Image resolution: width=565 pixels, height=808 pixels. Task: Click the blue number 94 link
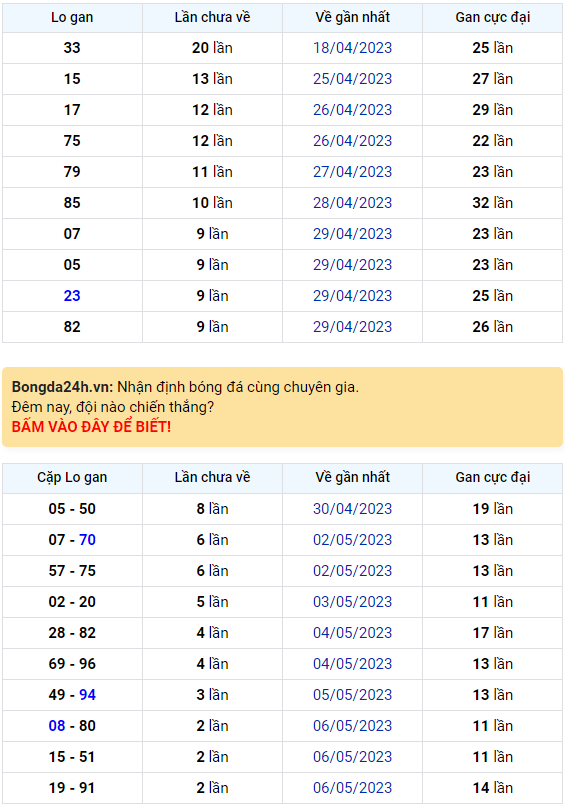coord(87,695)
